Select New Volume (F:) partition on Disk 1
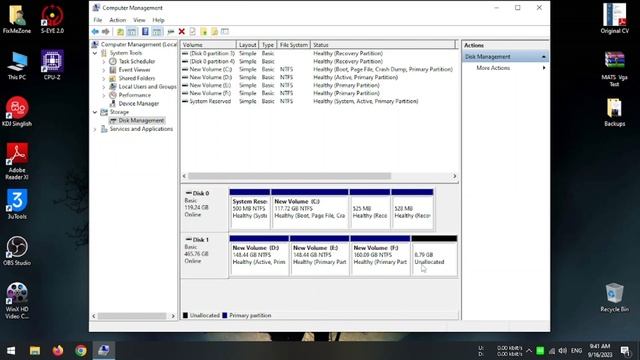The height and width of the screenshot is (360, 640). [380, 256]
